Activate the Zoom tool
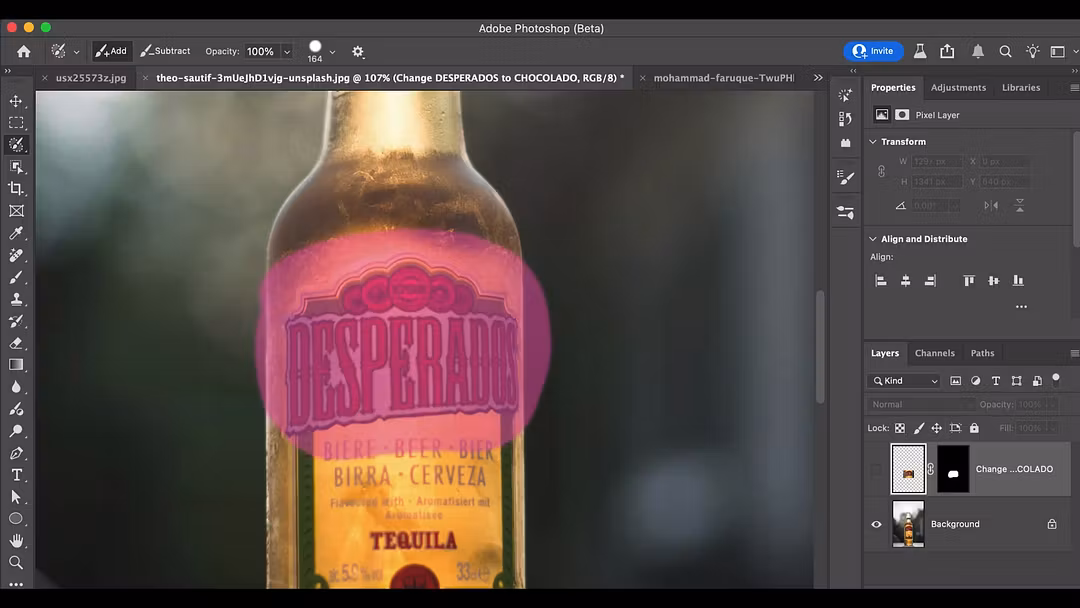Screen dimensions: 1080x608 click(x=16, y=562)
